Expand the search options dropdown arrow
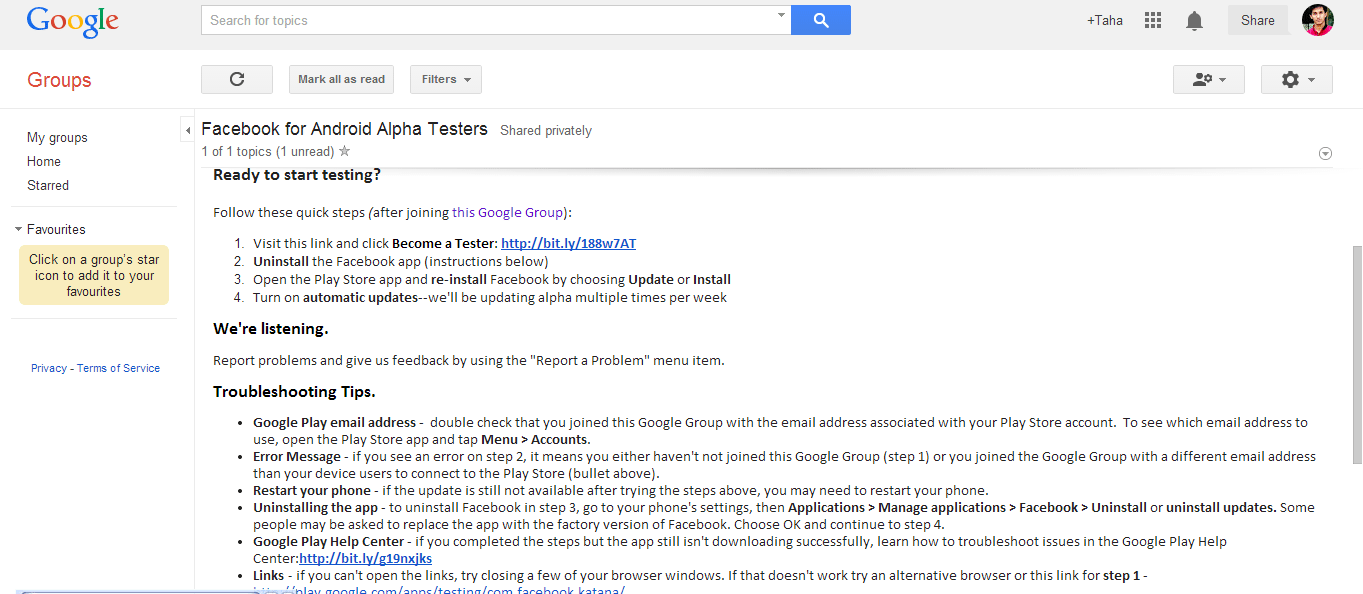1363x594 pixels. [781, 16]
